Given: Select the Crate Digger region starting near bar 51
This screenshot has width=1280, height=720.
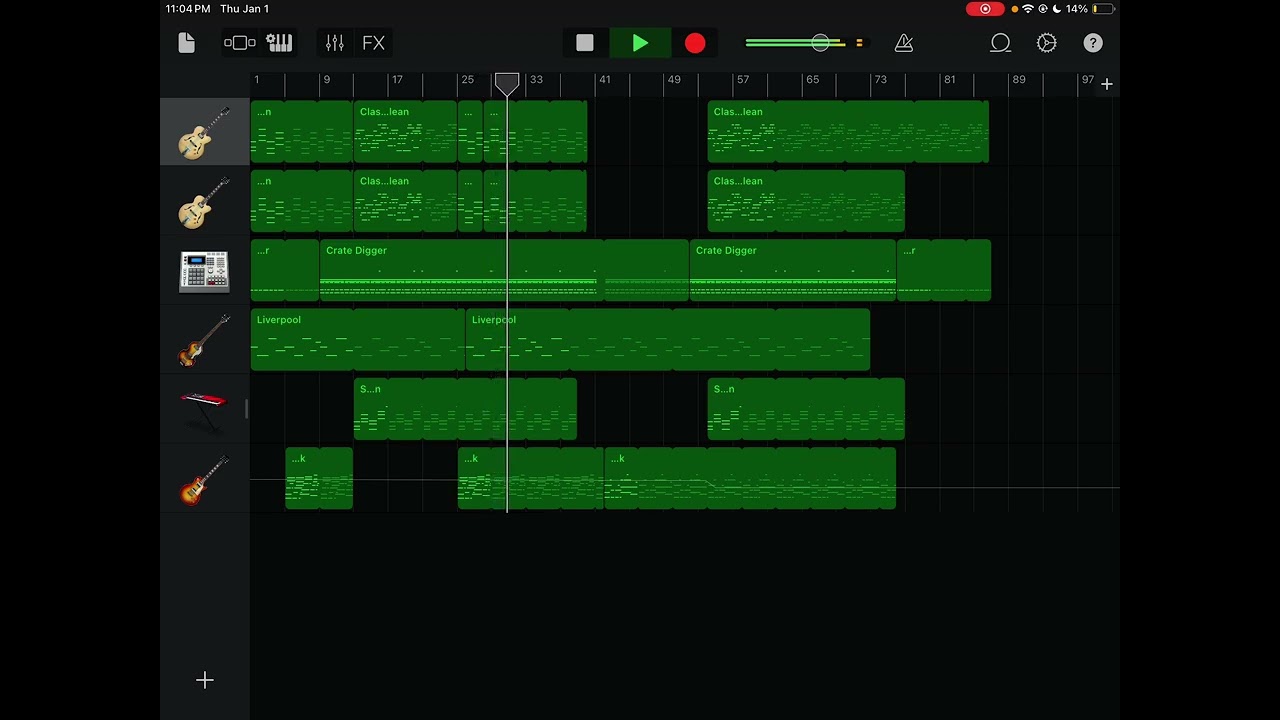Looking at the screenshot, I should [793, 270].
